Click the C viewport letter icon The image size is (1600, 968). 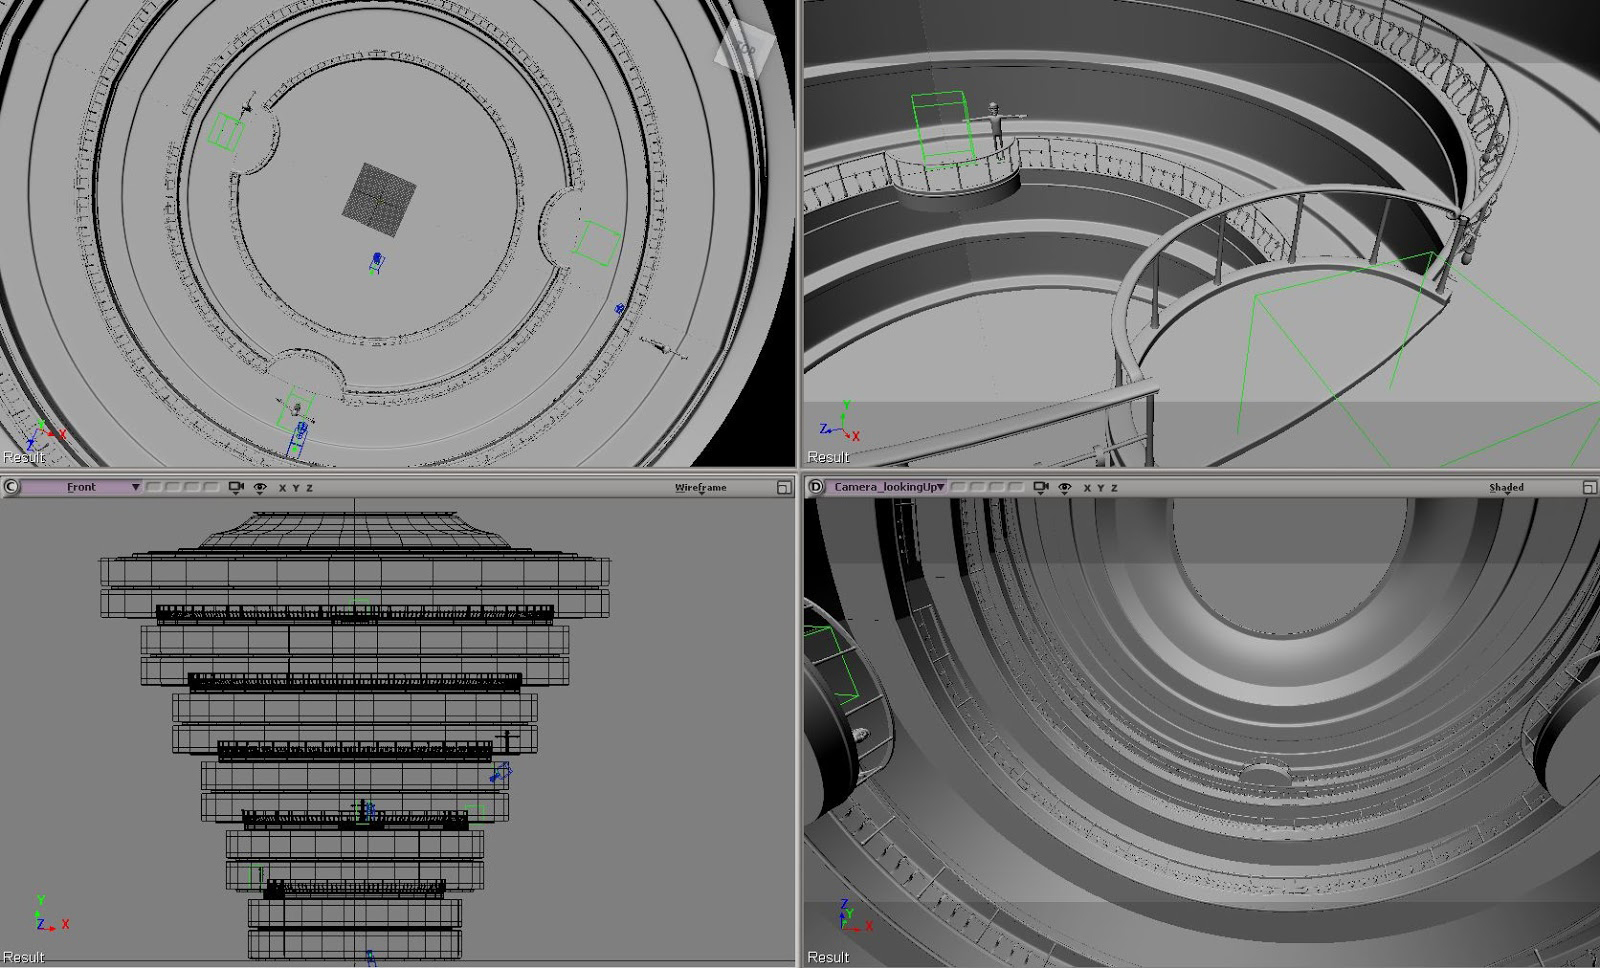point(11,487)
